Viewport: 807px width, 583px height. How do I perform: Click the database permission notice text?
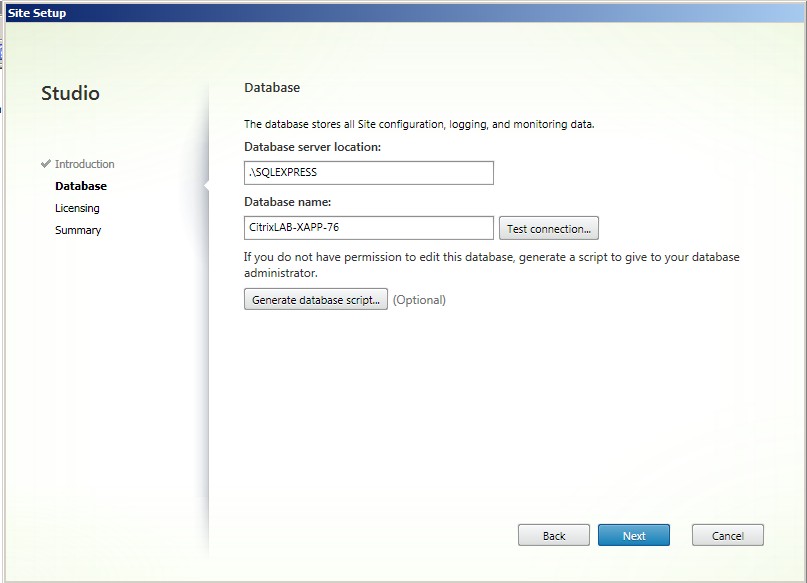pyautogui.click(x=491, y=265)
